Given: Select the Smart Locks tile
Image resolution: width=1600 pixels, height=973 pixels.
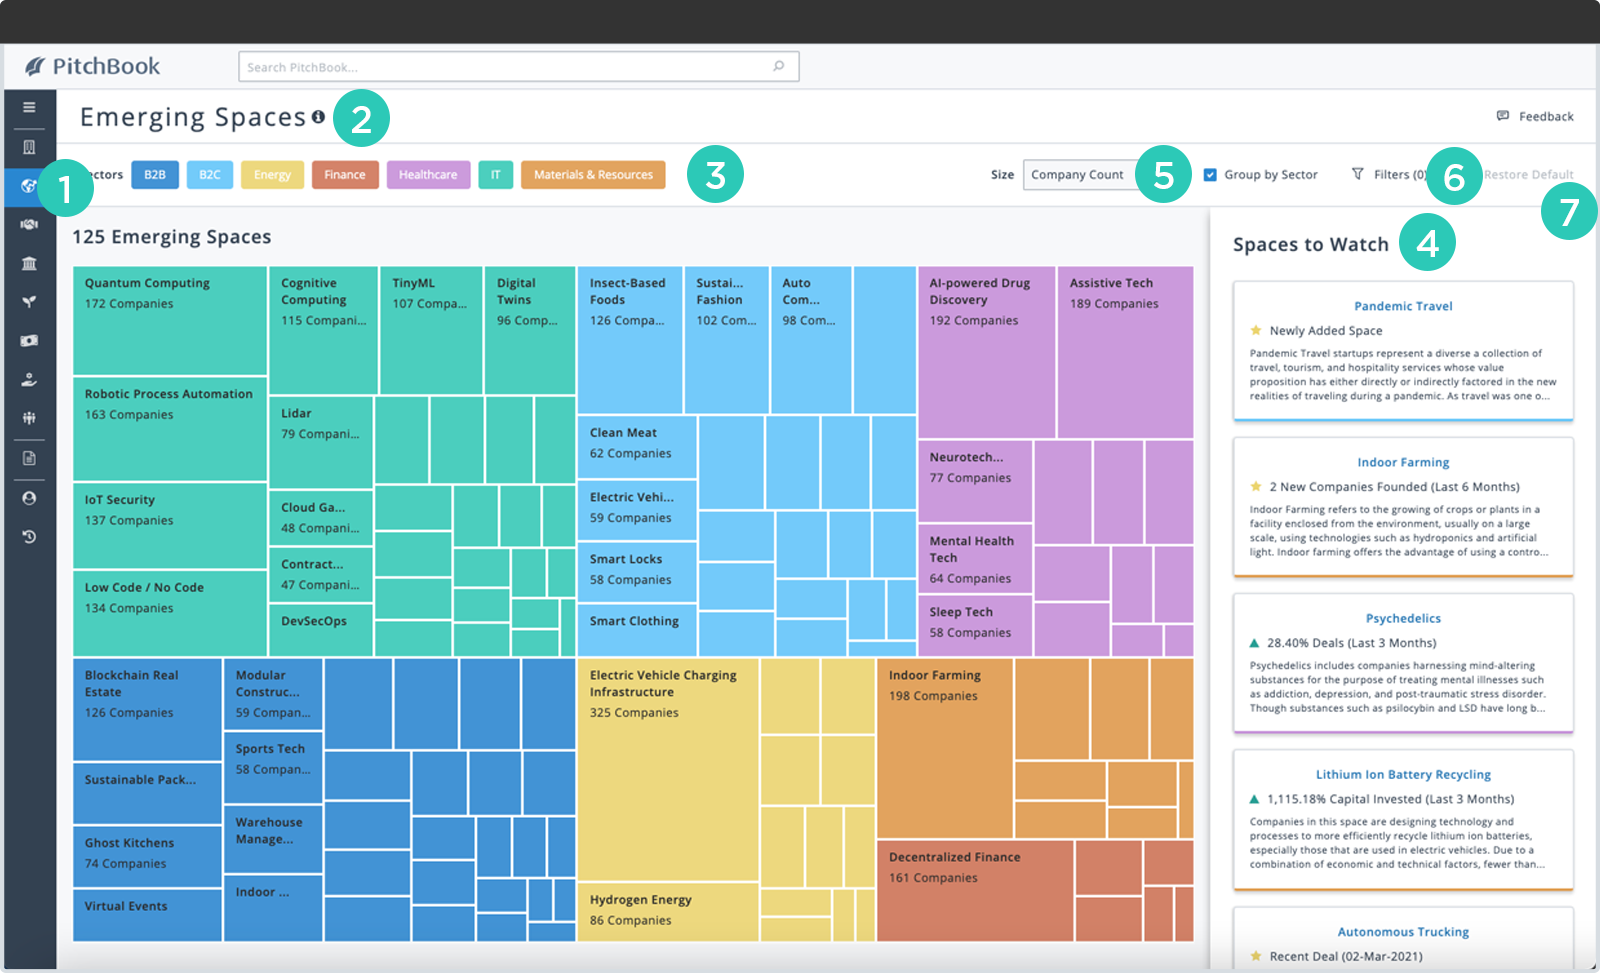Looking at the screenshot, I should coord(637,572).
